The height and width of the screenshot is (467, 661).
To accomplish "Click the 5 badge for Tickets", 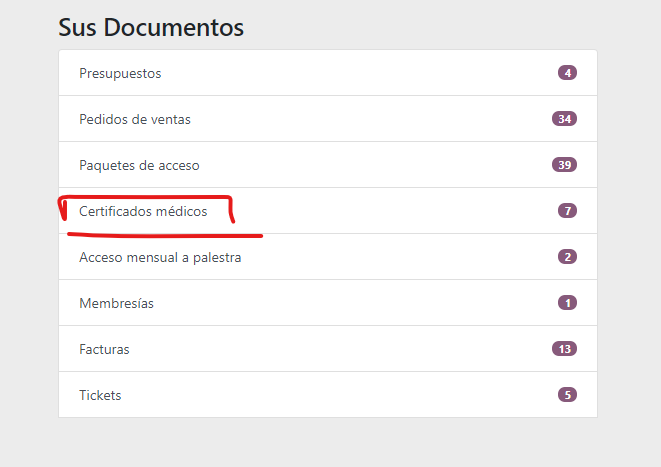I will pyautogui.click(x=567, y=395).
